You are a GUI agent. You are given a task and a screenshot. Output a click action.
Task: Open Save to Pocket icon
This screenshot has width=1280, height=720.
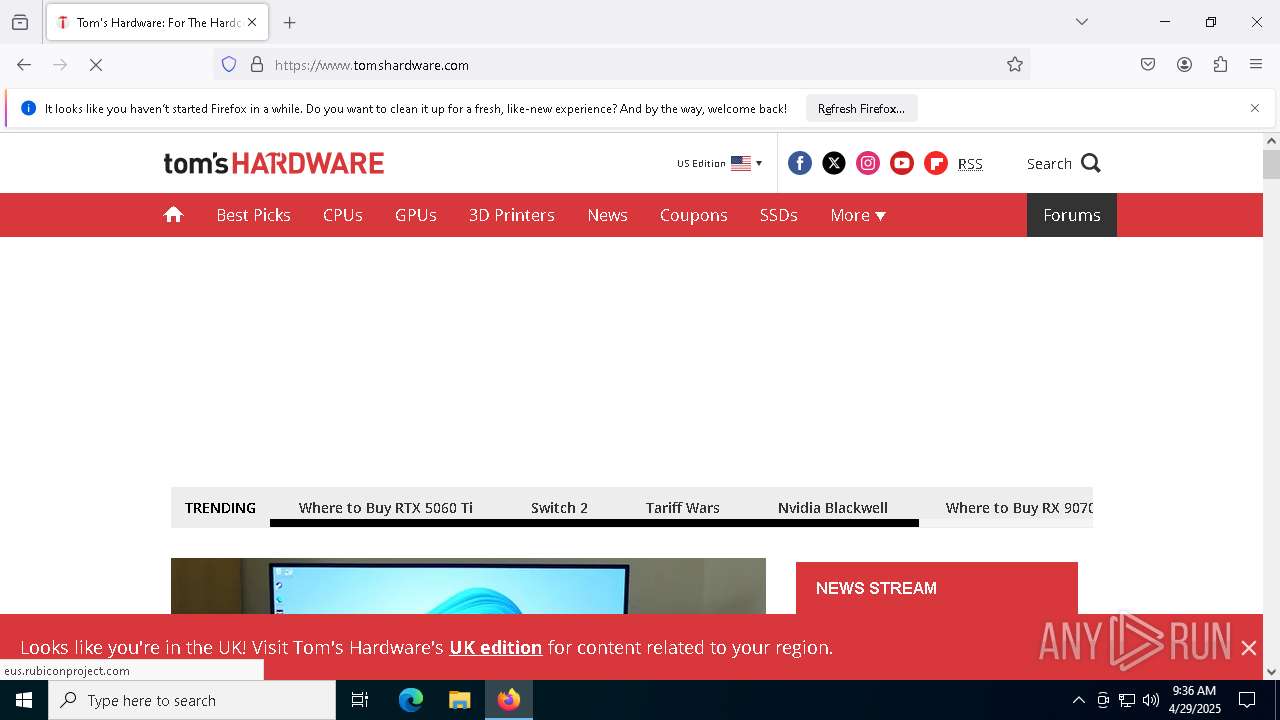1148,65
